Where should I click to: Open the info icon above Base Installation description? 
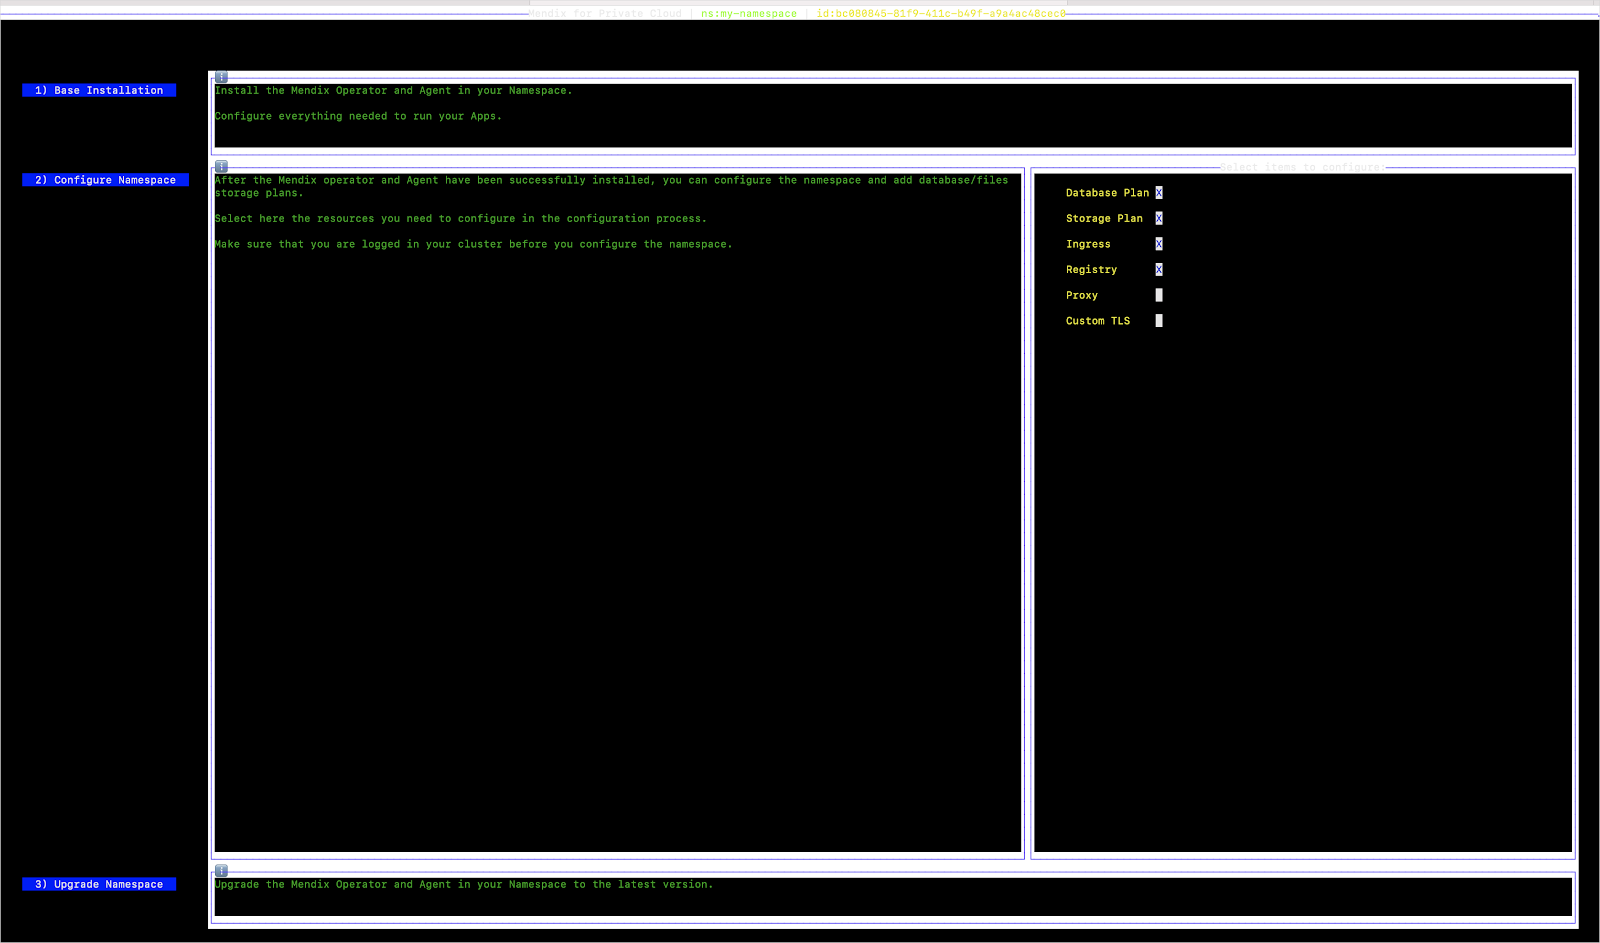[x=219, y=77]
